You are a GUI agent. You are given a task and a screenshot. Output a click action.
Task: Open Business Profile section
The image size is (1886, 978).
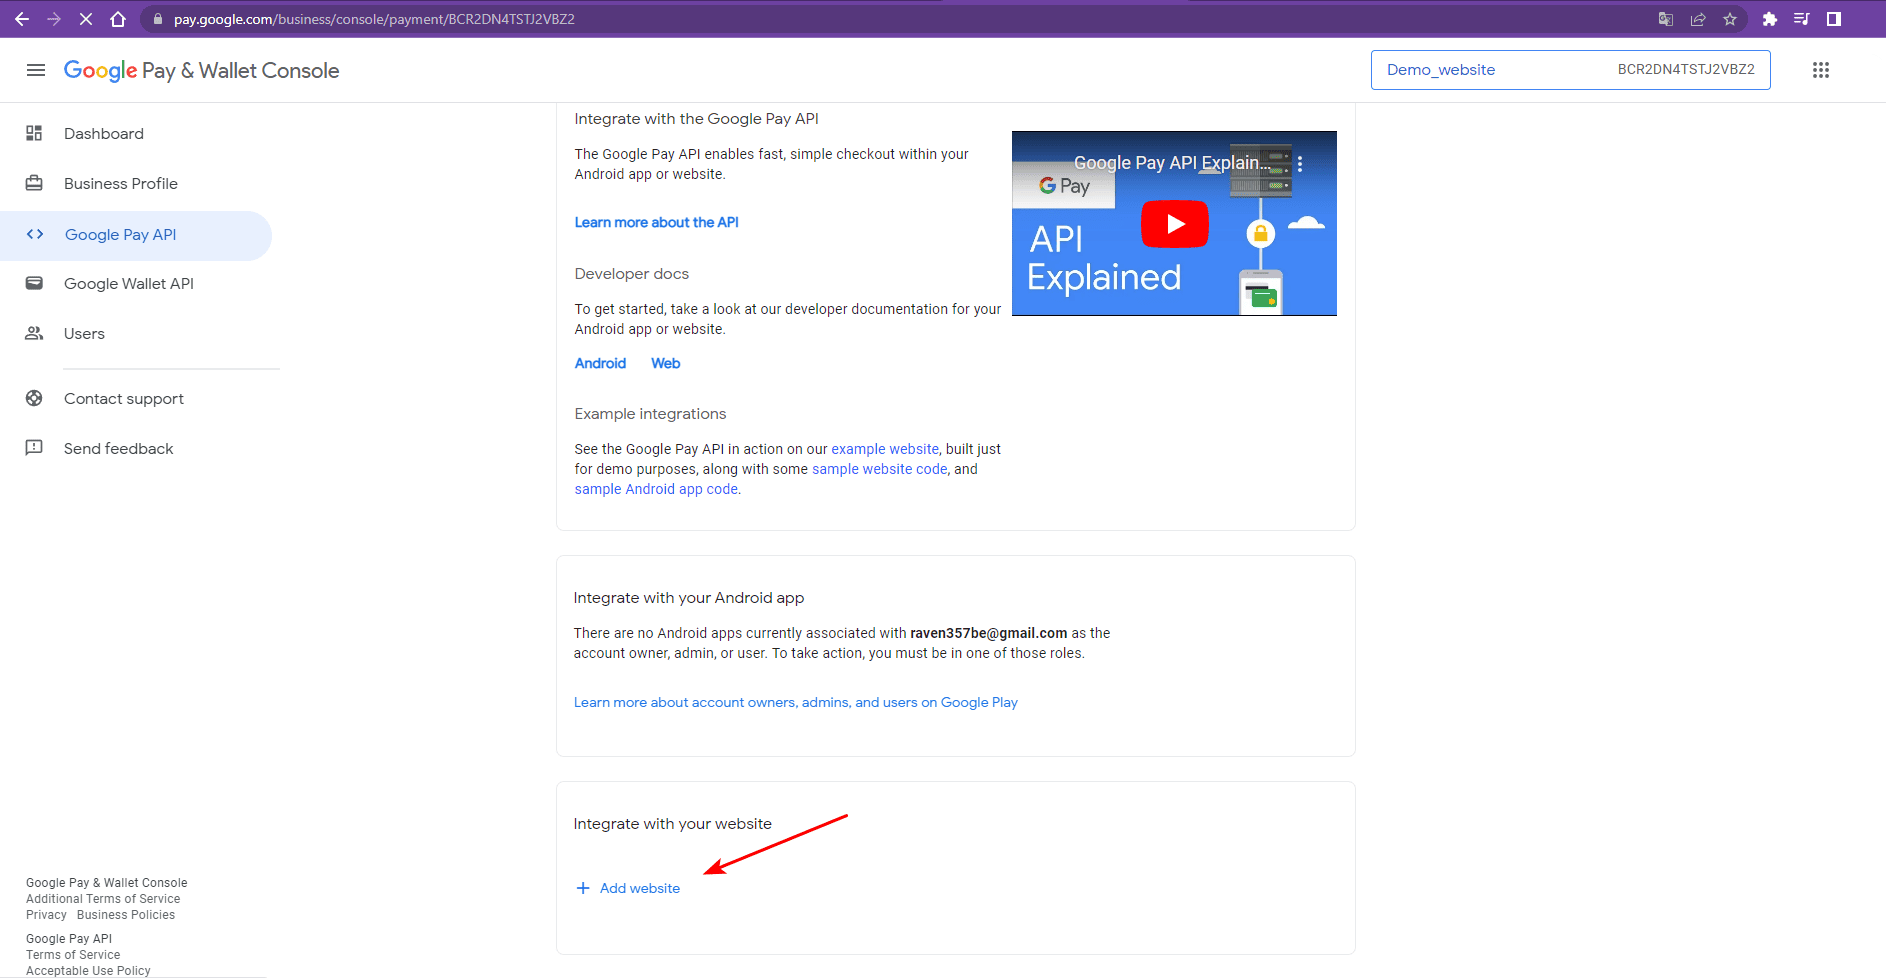(121, 184)
